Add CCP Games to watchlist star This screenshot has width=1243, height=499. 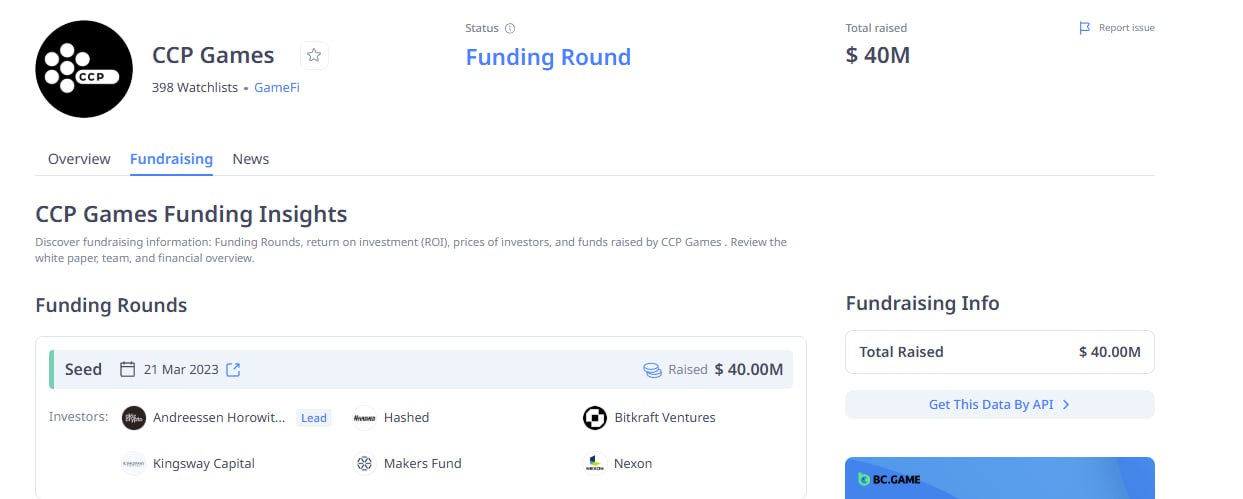click(x=314, y=56)
